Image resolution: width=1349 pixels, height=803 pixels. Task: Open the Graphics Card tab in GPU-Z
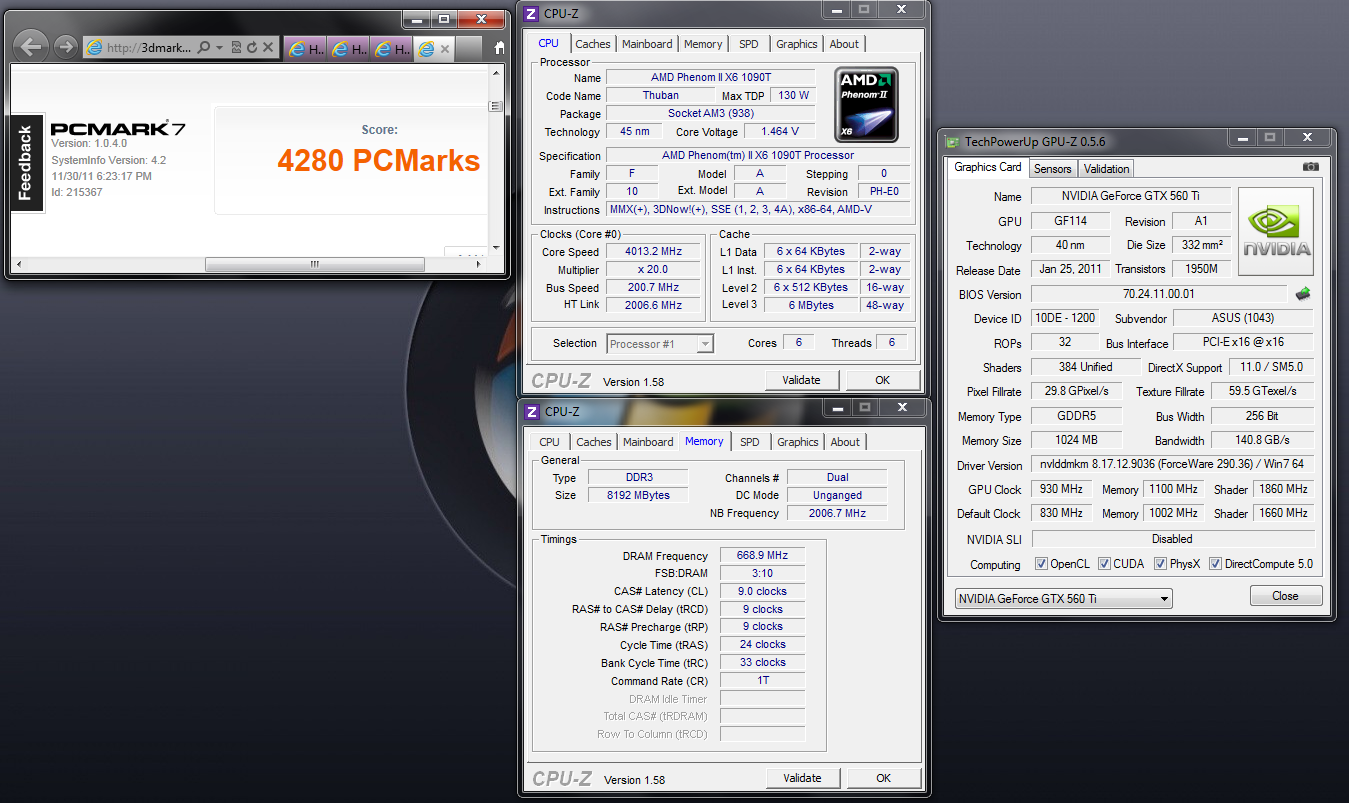coord(988,168)
